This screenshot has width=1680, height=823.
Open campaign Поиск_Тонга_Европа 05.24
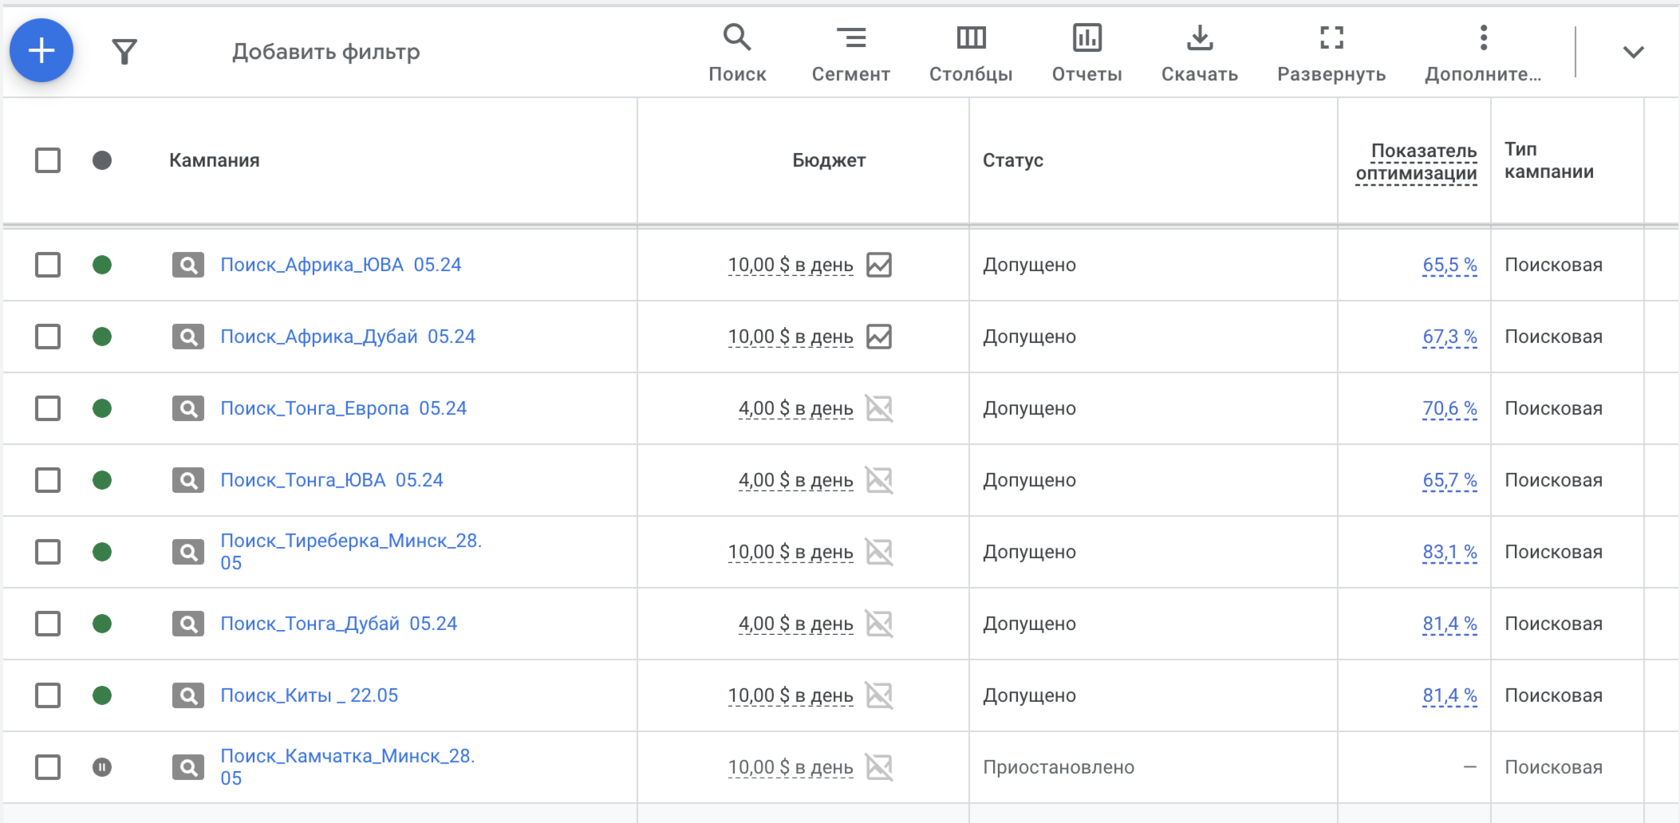click(x=343, y=408)
